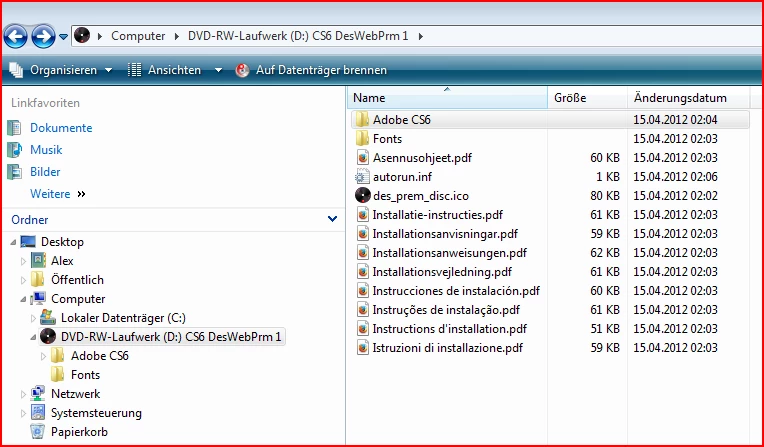Image resolution: width=764 pixels, height=447 pixels.
Task: Select Systemsteuerung in the folder tree
Action: 96,413
